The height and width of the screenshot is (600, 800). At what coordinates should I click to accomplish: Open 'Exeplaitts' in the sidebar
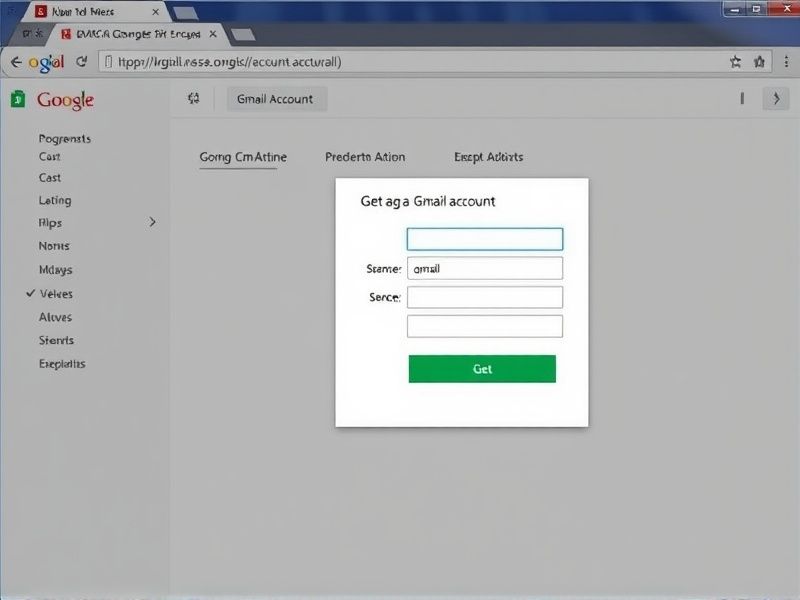pyautogui.click(x=62, y=364)
